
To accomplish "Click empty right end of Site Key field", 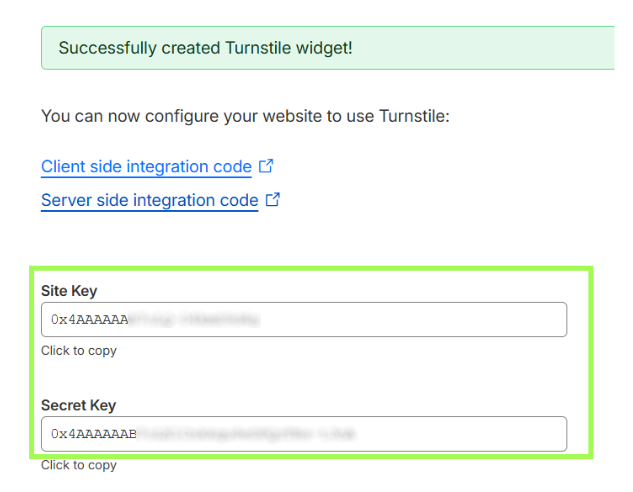I will point(480,320).
